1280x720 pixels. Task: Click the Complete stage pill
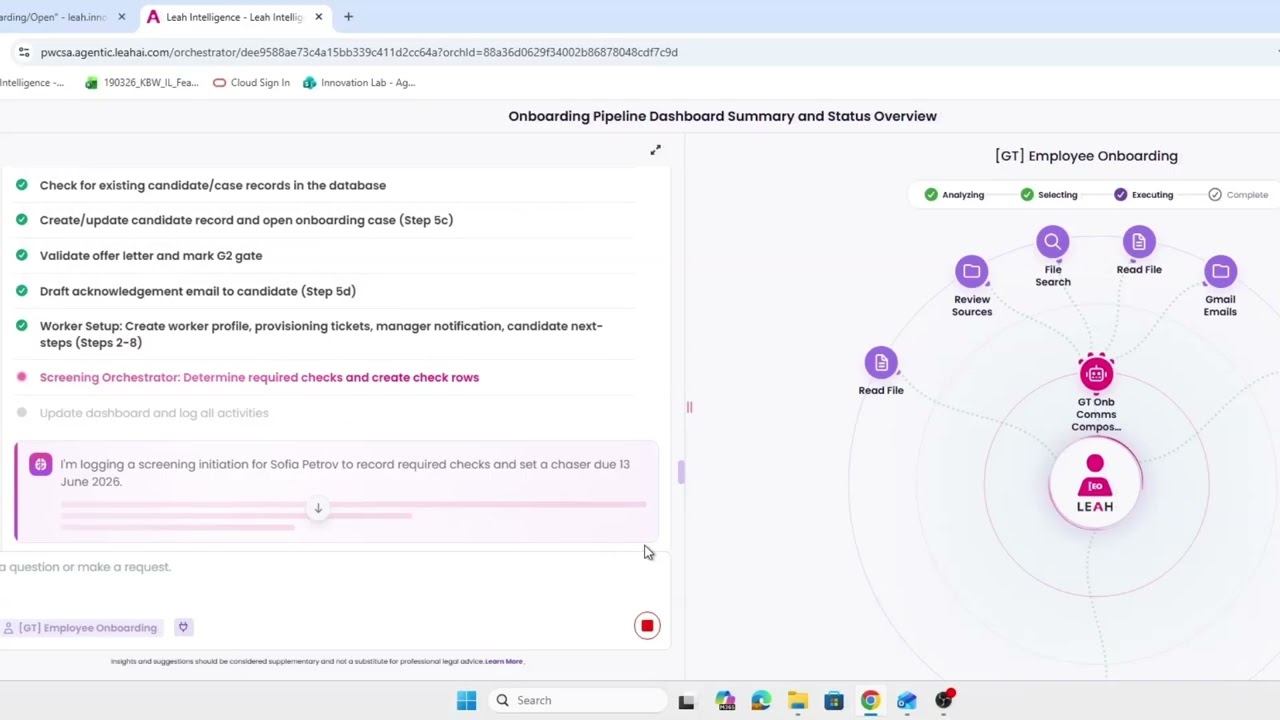click(1238, 195)
